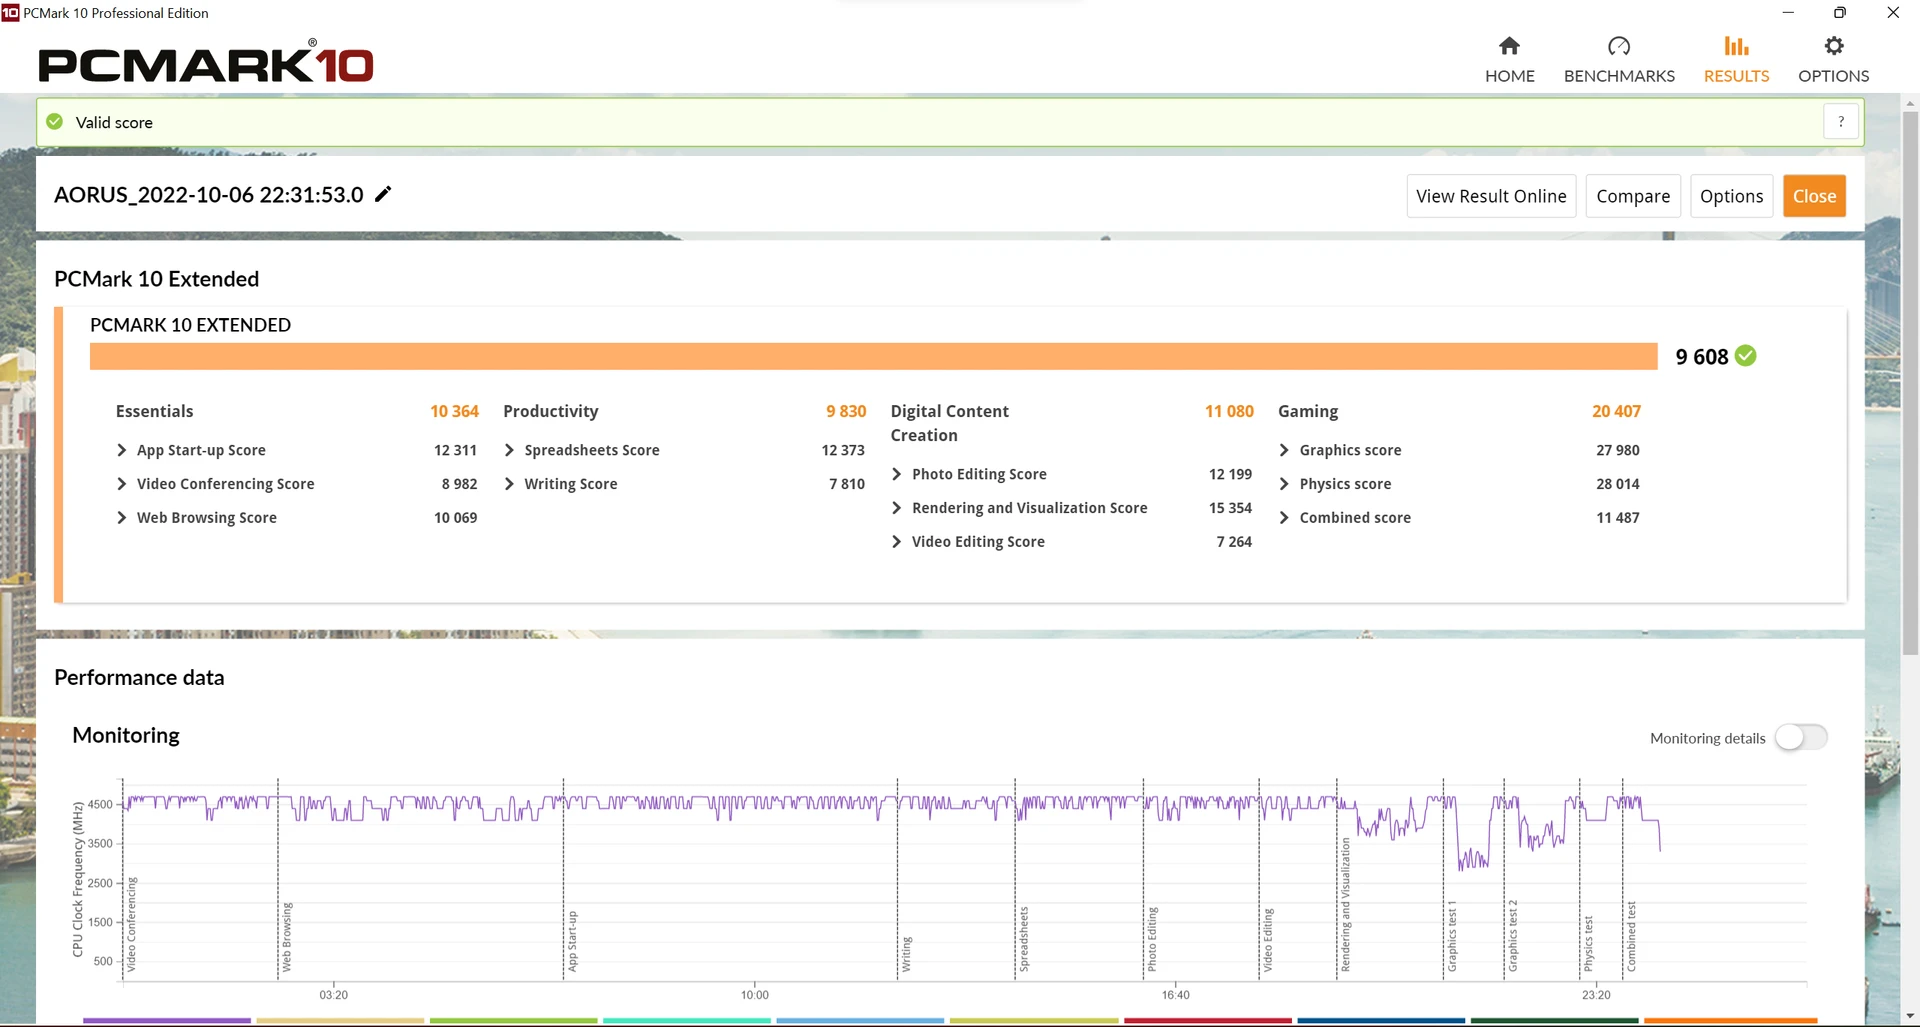Screen dimensions: 1920x1027
Task: Expand Web Browsing Score details
Action: point(121,518)
